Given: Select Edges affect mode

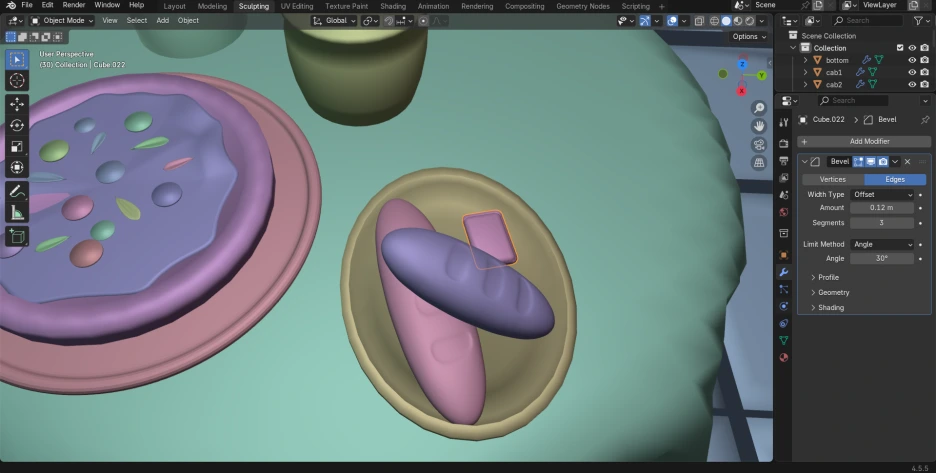Looking at the screenshot, I should pos(895,179).
